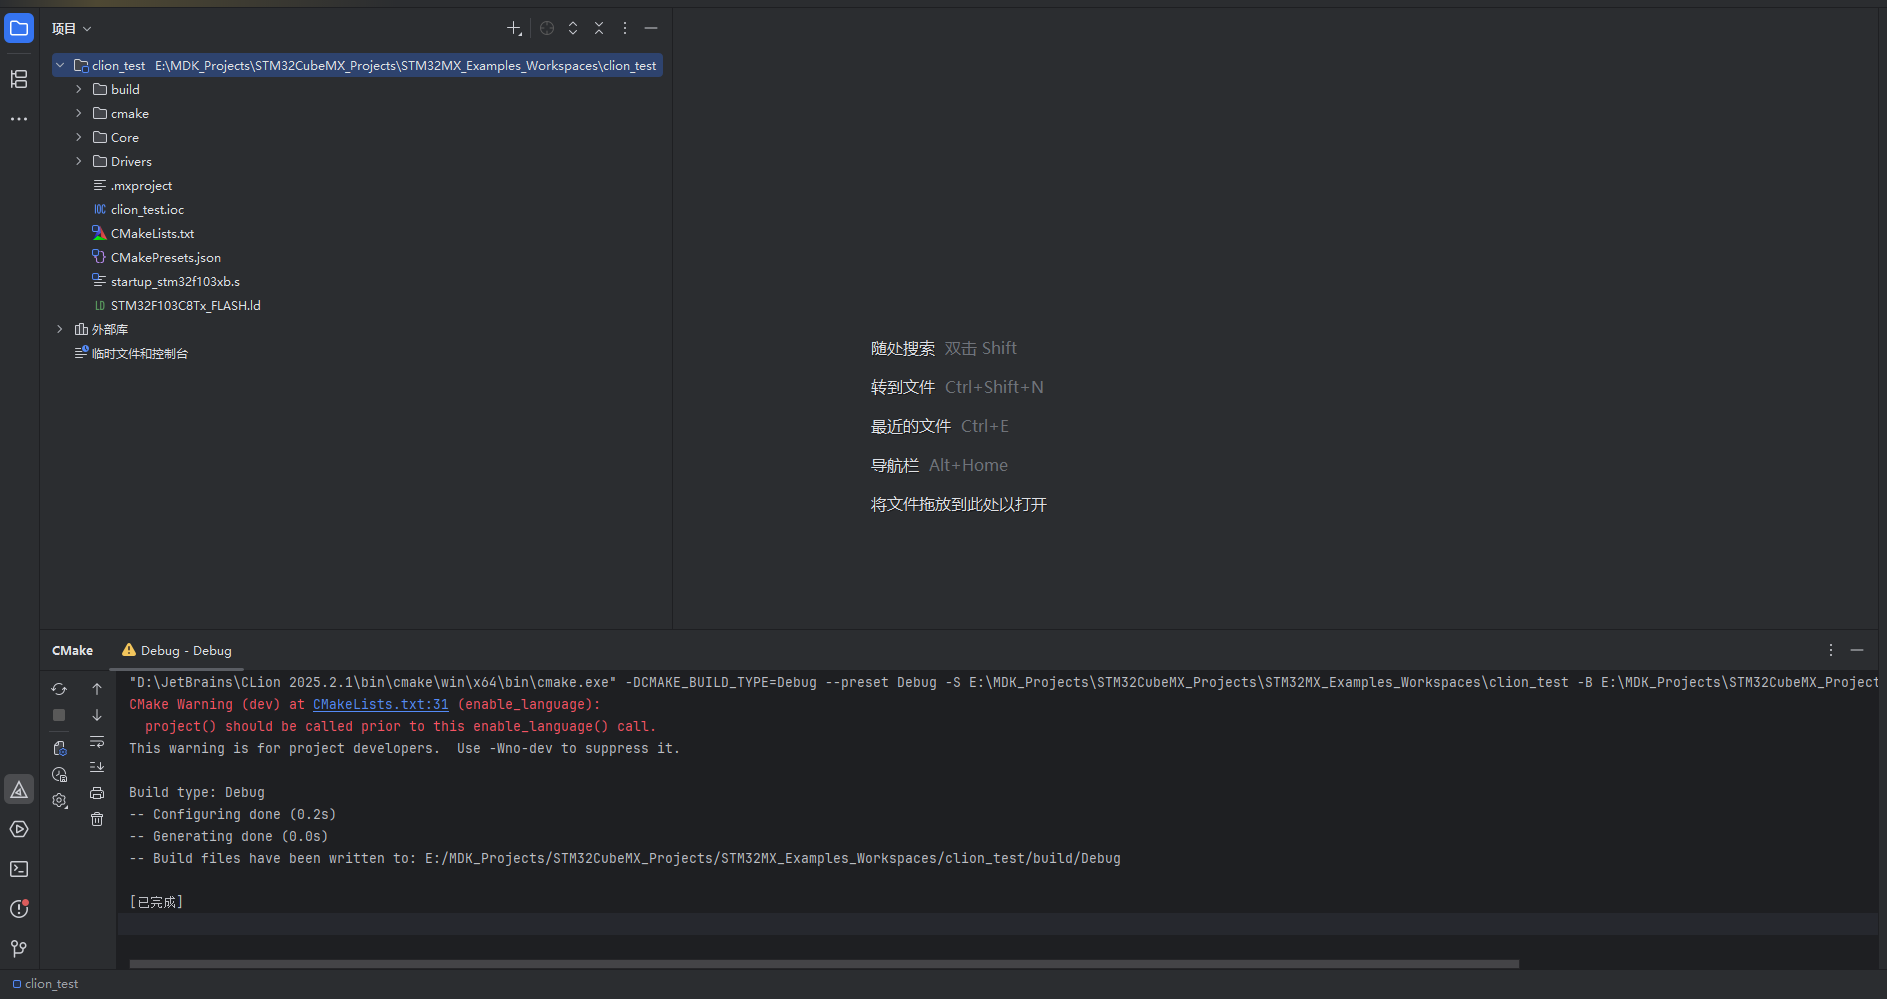Click expand all icon in project panel
The image size is (1887, 999).
pyautogui.click(x=573, y=29)
